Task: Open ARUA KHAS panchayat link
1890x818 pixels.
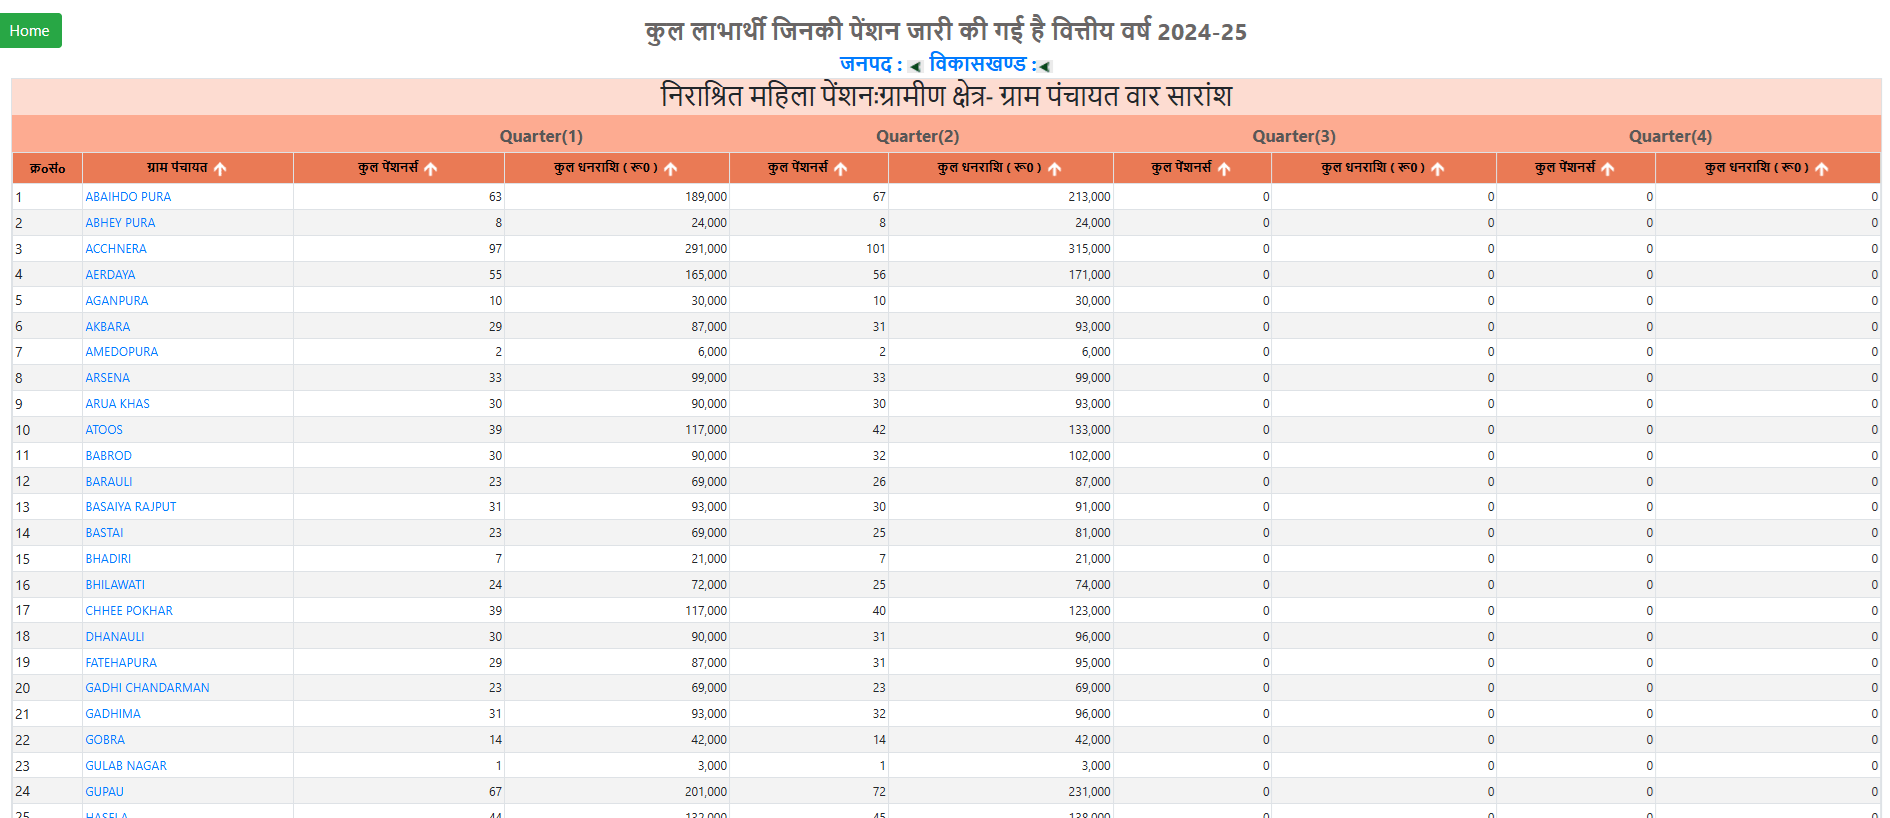Action: click(118, 404)
